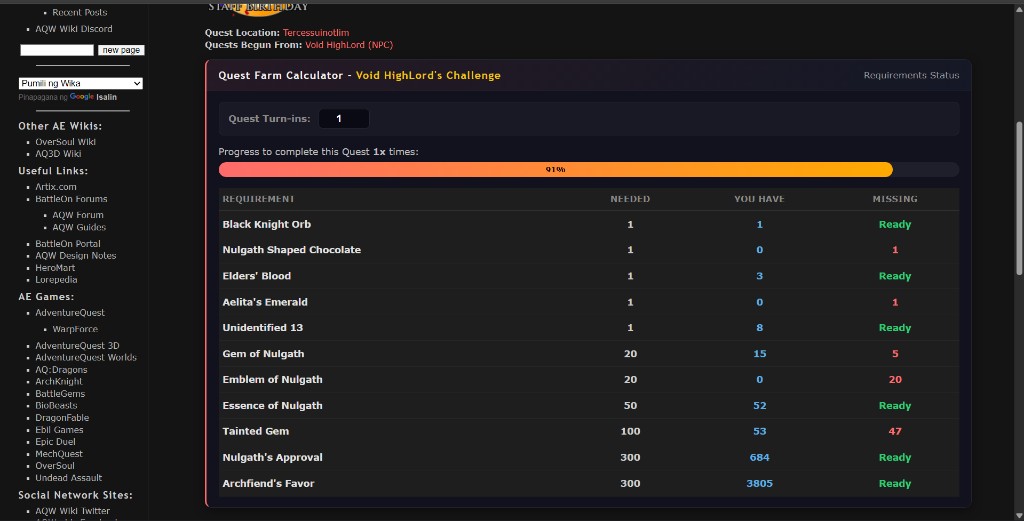Click the 20 missing value for Emblem of Nulgath
Viewport: 1024px width, 521px height.
point(895,379)
